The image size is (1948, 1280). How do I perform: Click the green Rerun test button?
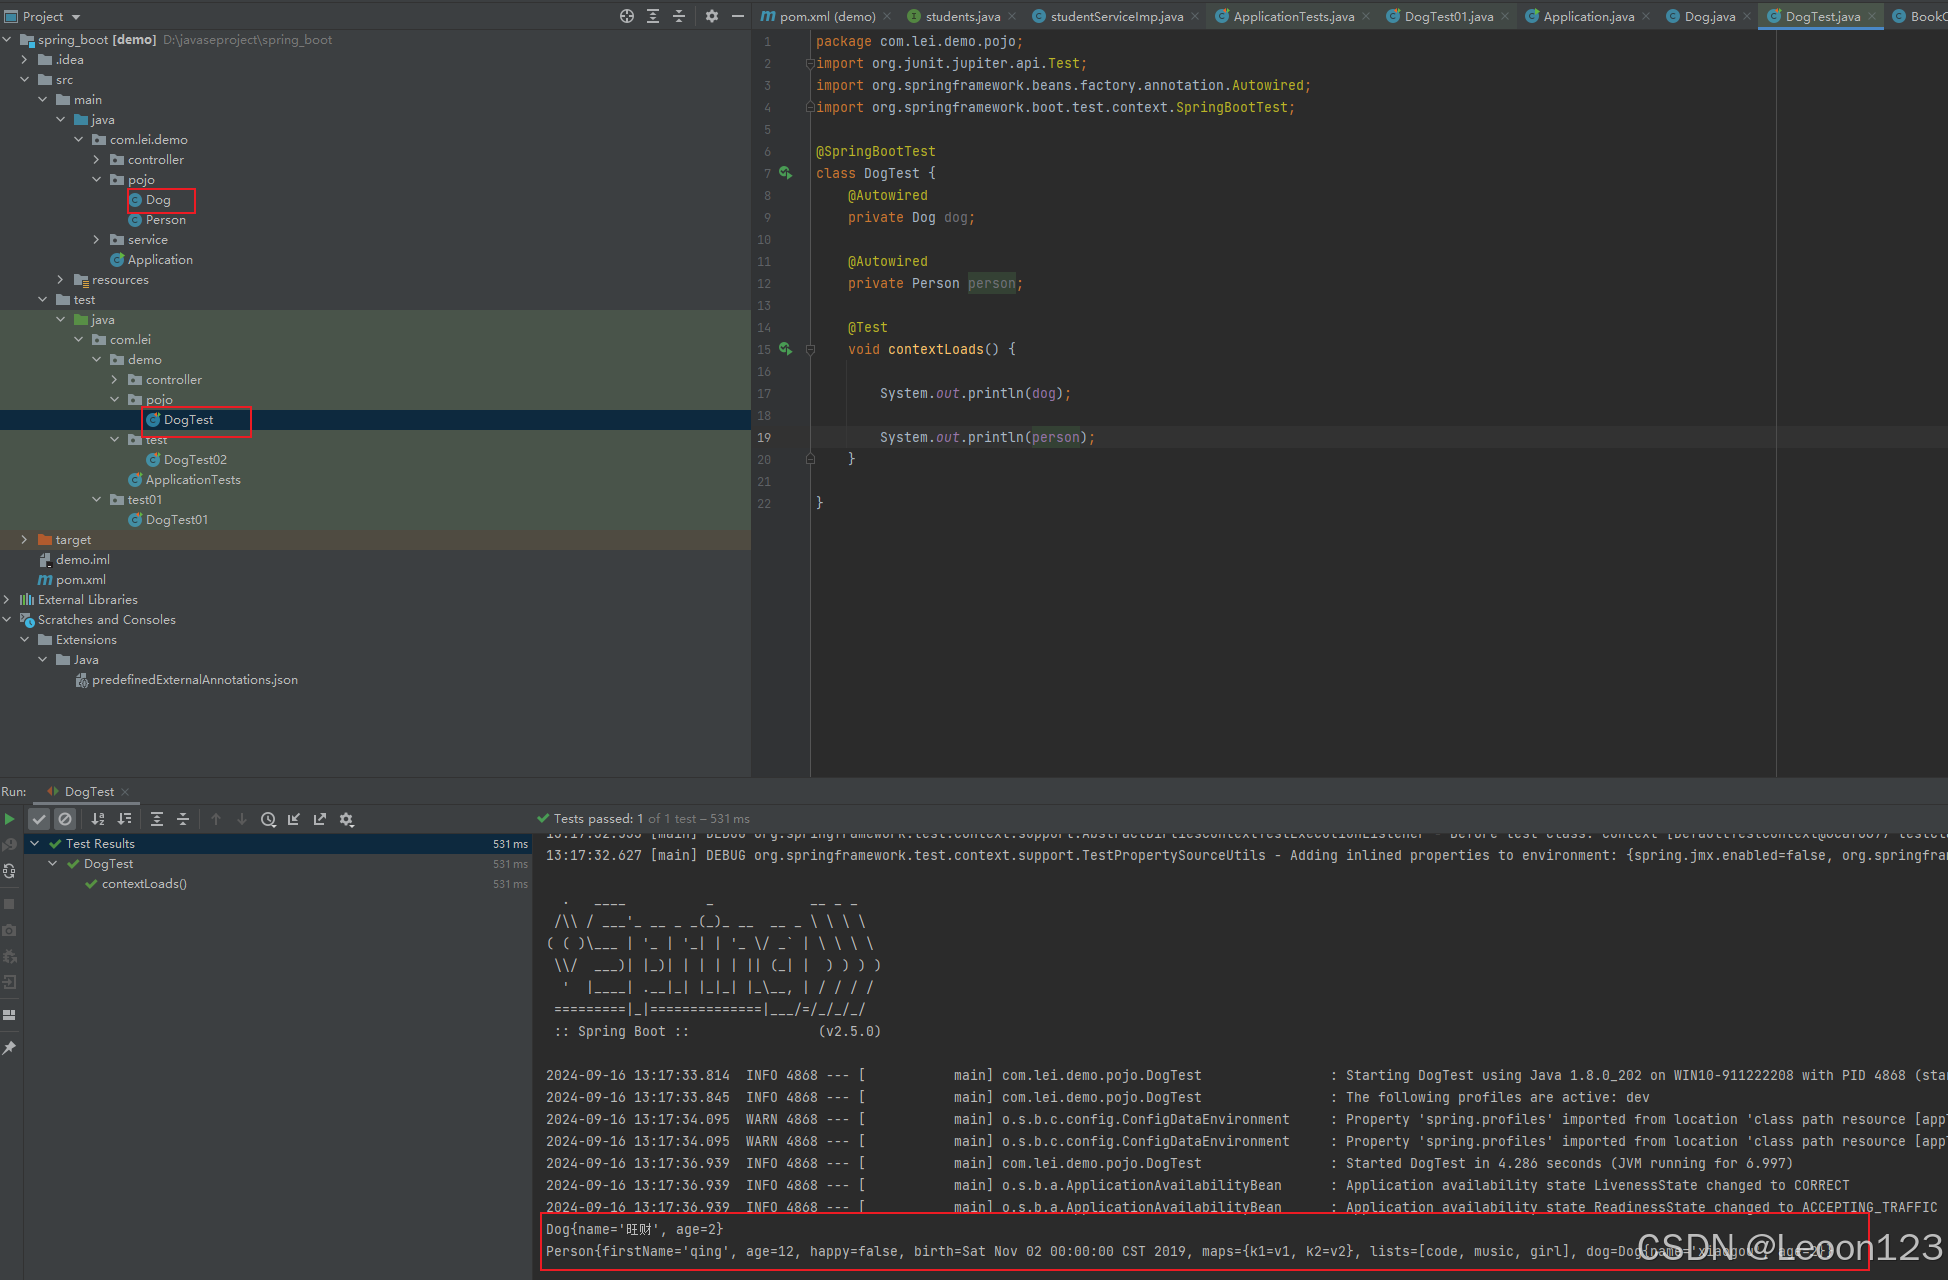click(x=10, y=819)
